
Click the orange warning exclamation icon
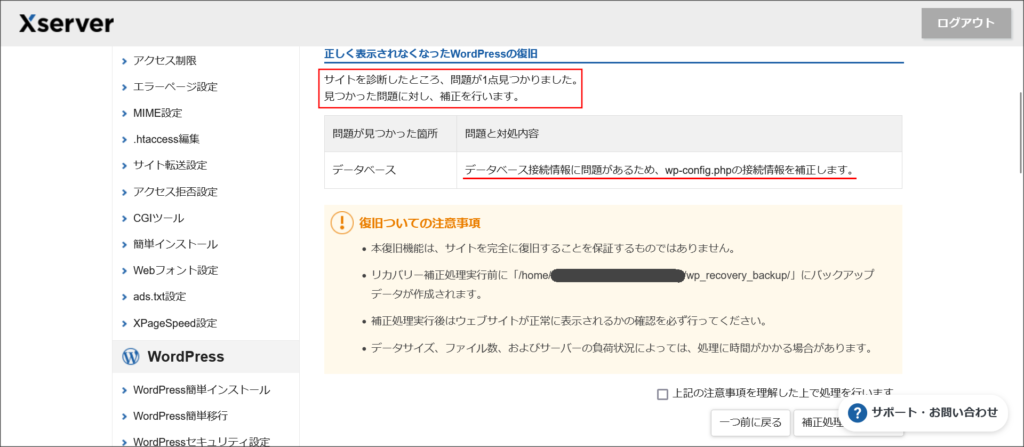(x=342, y=223)
